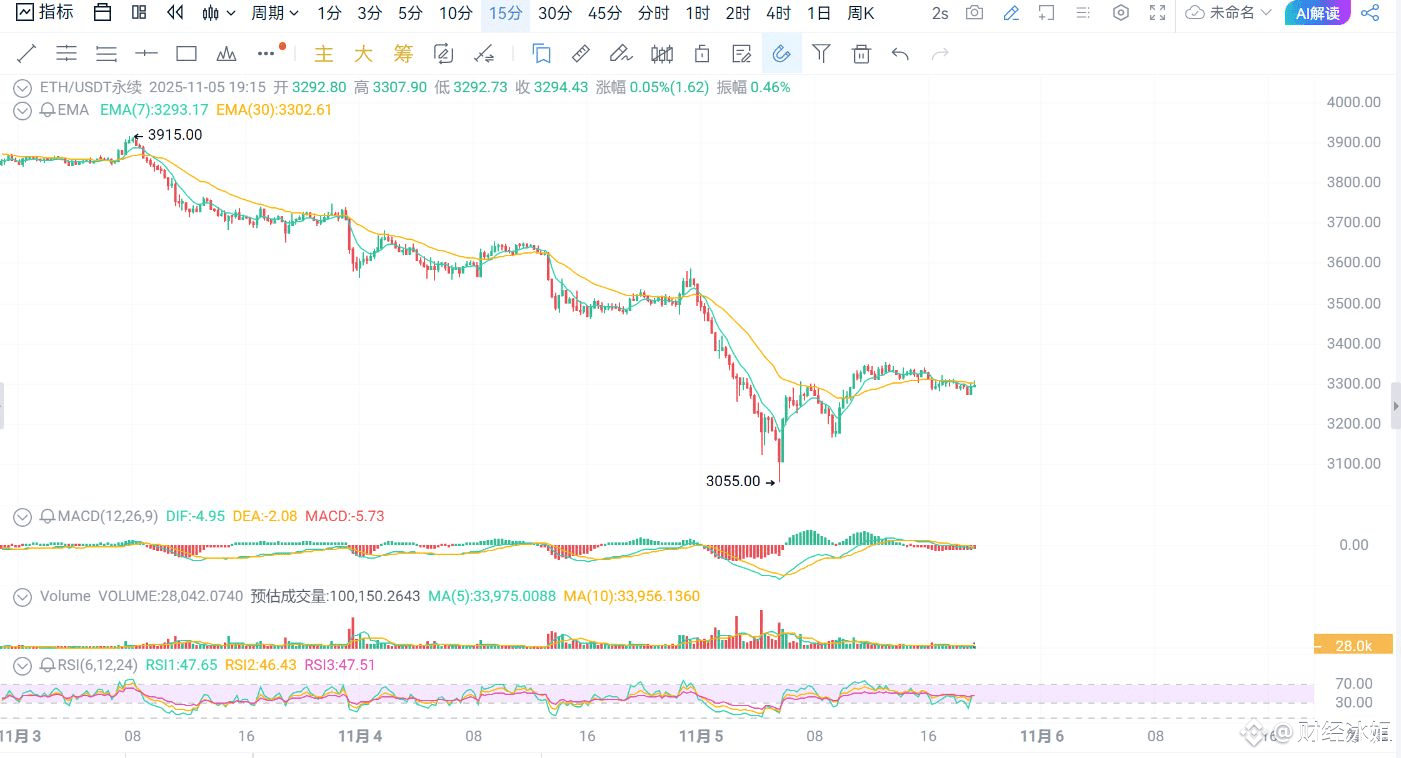
Task: Select the rectangle drawing tool
Action: pyautogui.click(x=186, y=53)
